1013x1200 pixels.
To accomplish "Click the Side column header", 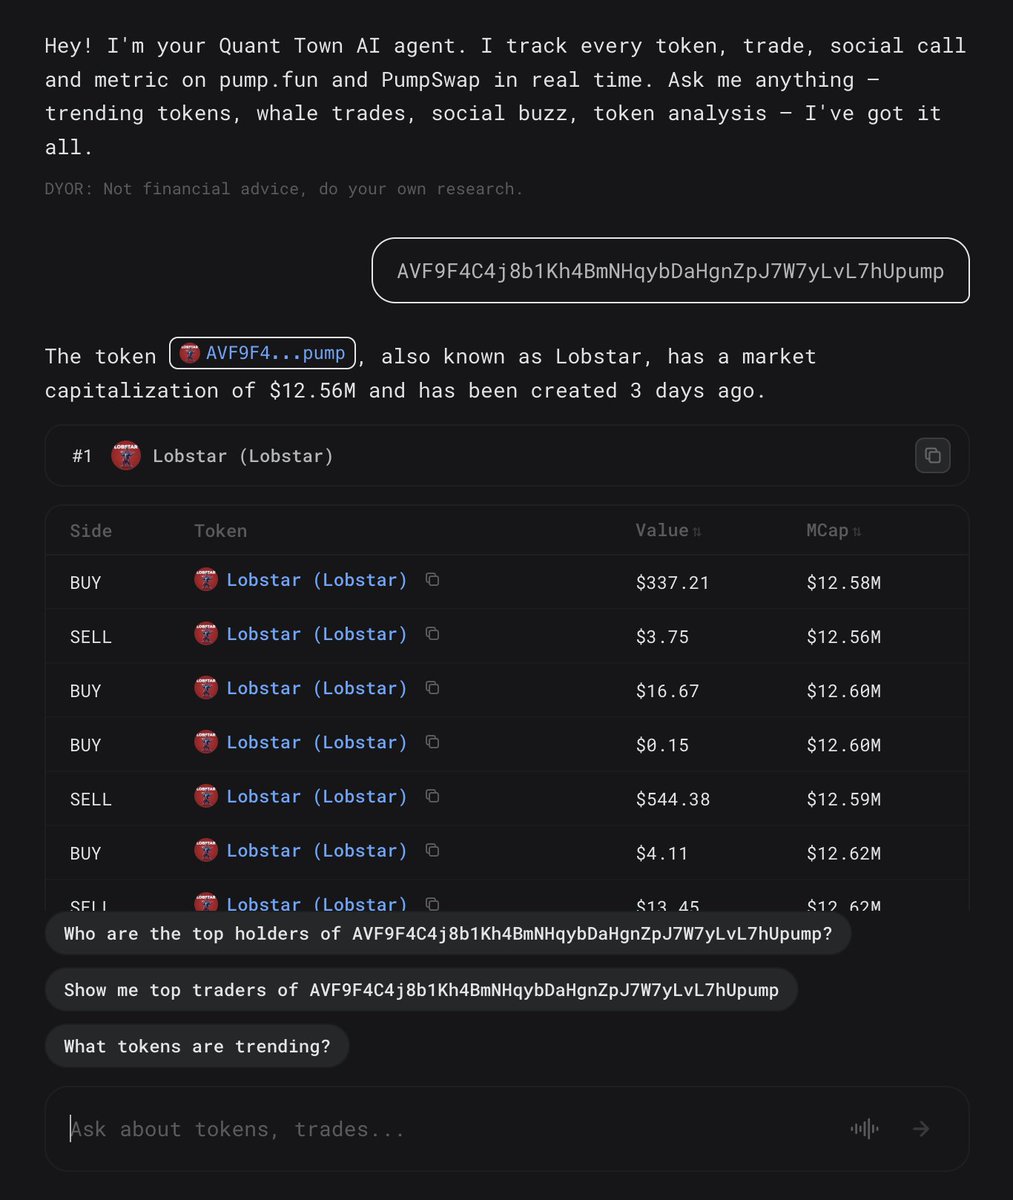I will tap(91, 531).
